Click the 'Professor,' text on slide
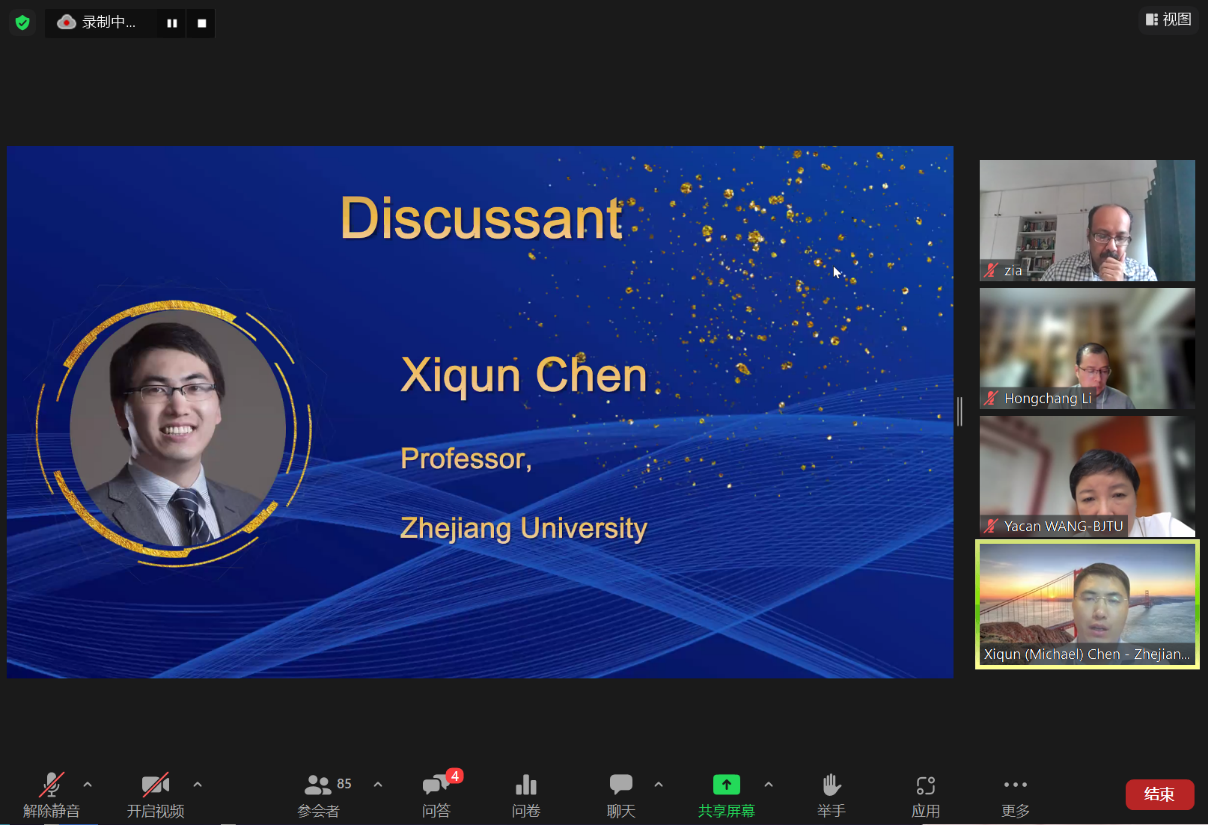The height and width of the screenshot is (825, 1208). (466, 459)
